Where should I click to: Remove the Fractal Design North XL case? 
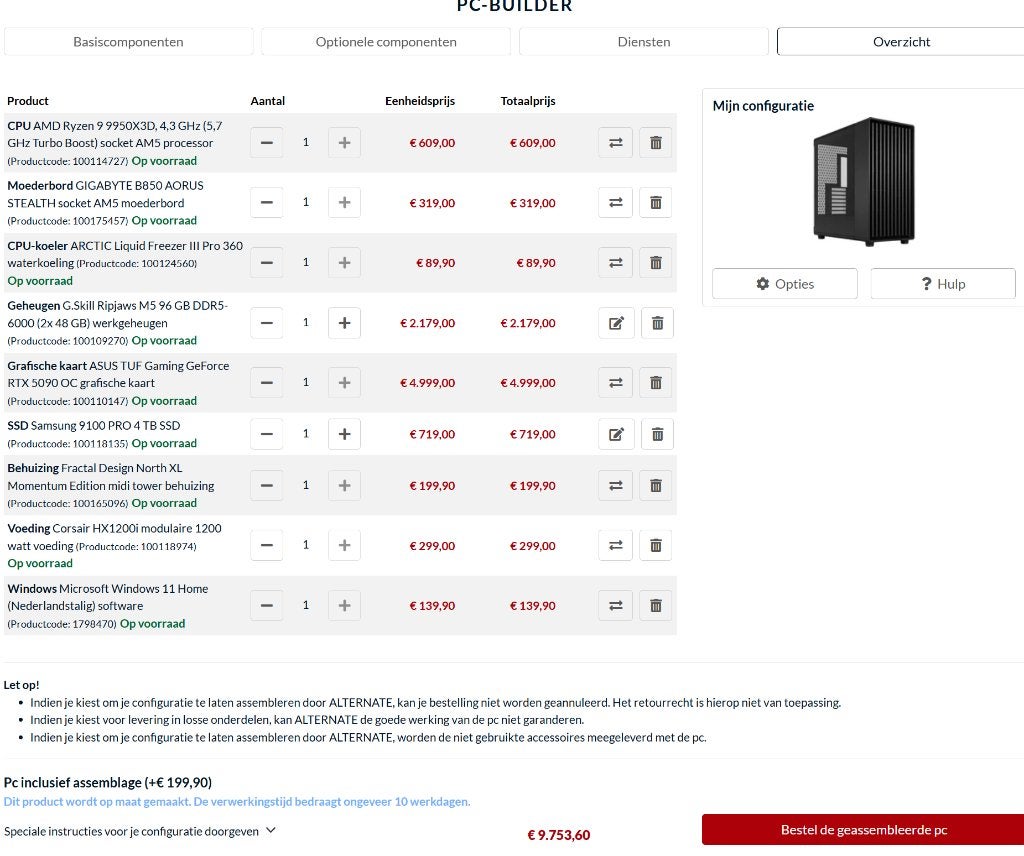click(x=656, y=486)
